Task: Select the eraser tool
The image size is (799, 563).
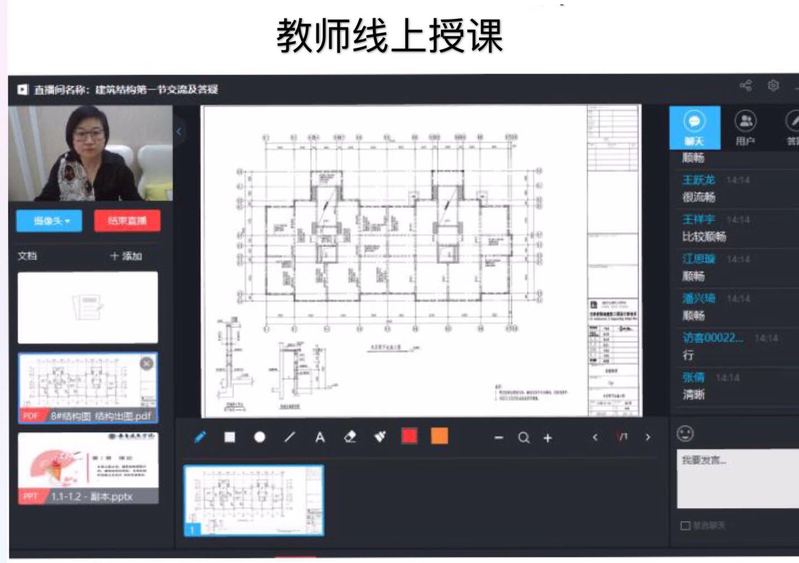Action: point(350,437)
